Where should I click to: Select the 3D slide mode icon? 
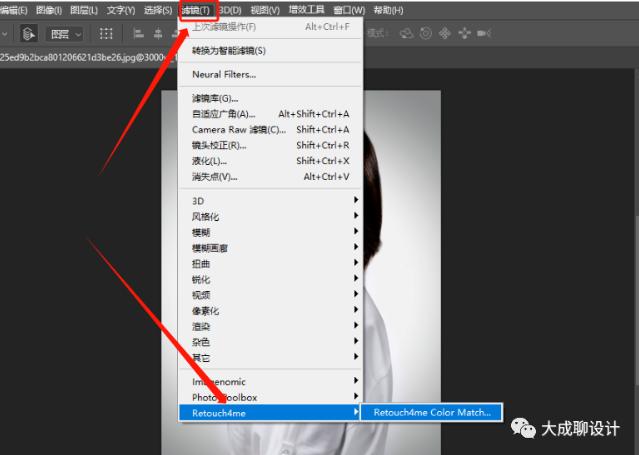(465, 33)
